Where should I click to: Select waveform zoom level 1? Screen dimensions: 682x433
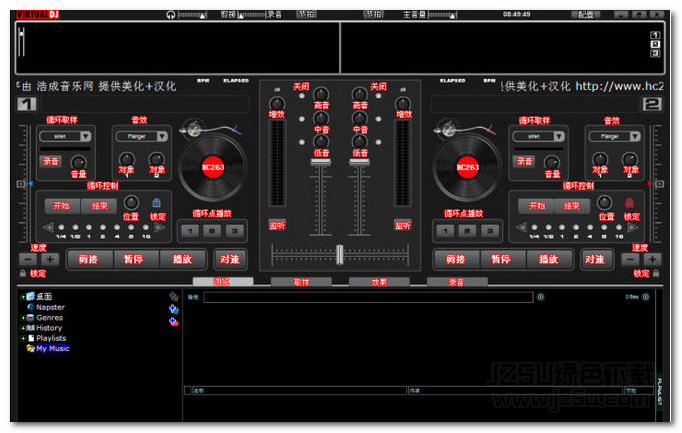point(655,35)
